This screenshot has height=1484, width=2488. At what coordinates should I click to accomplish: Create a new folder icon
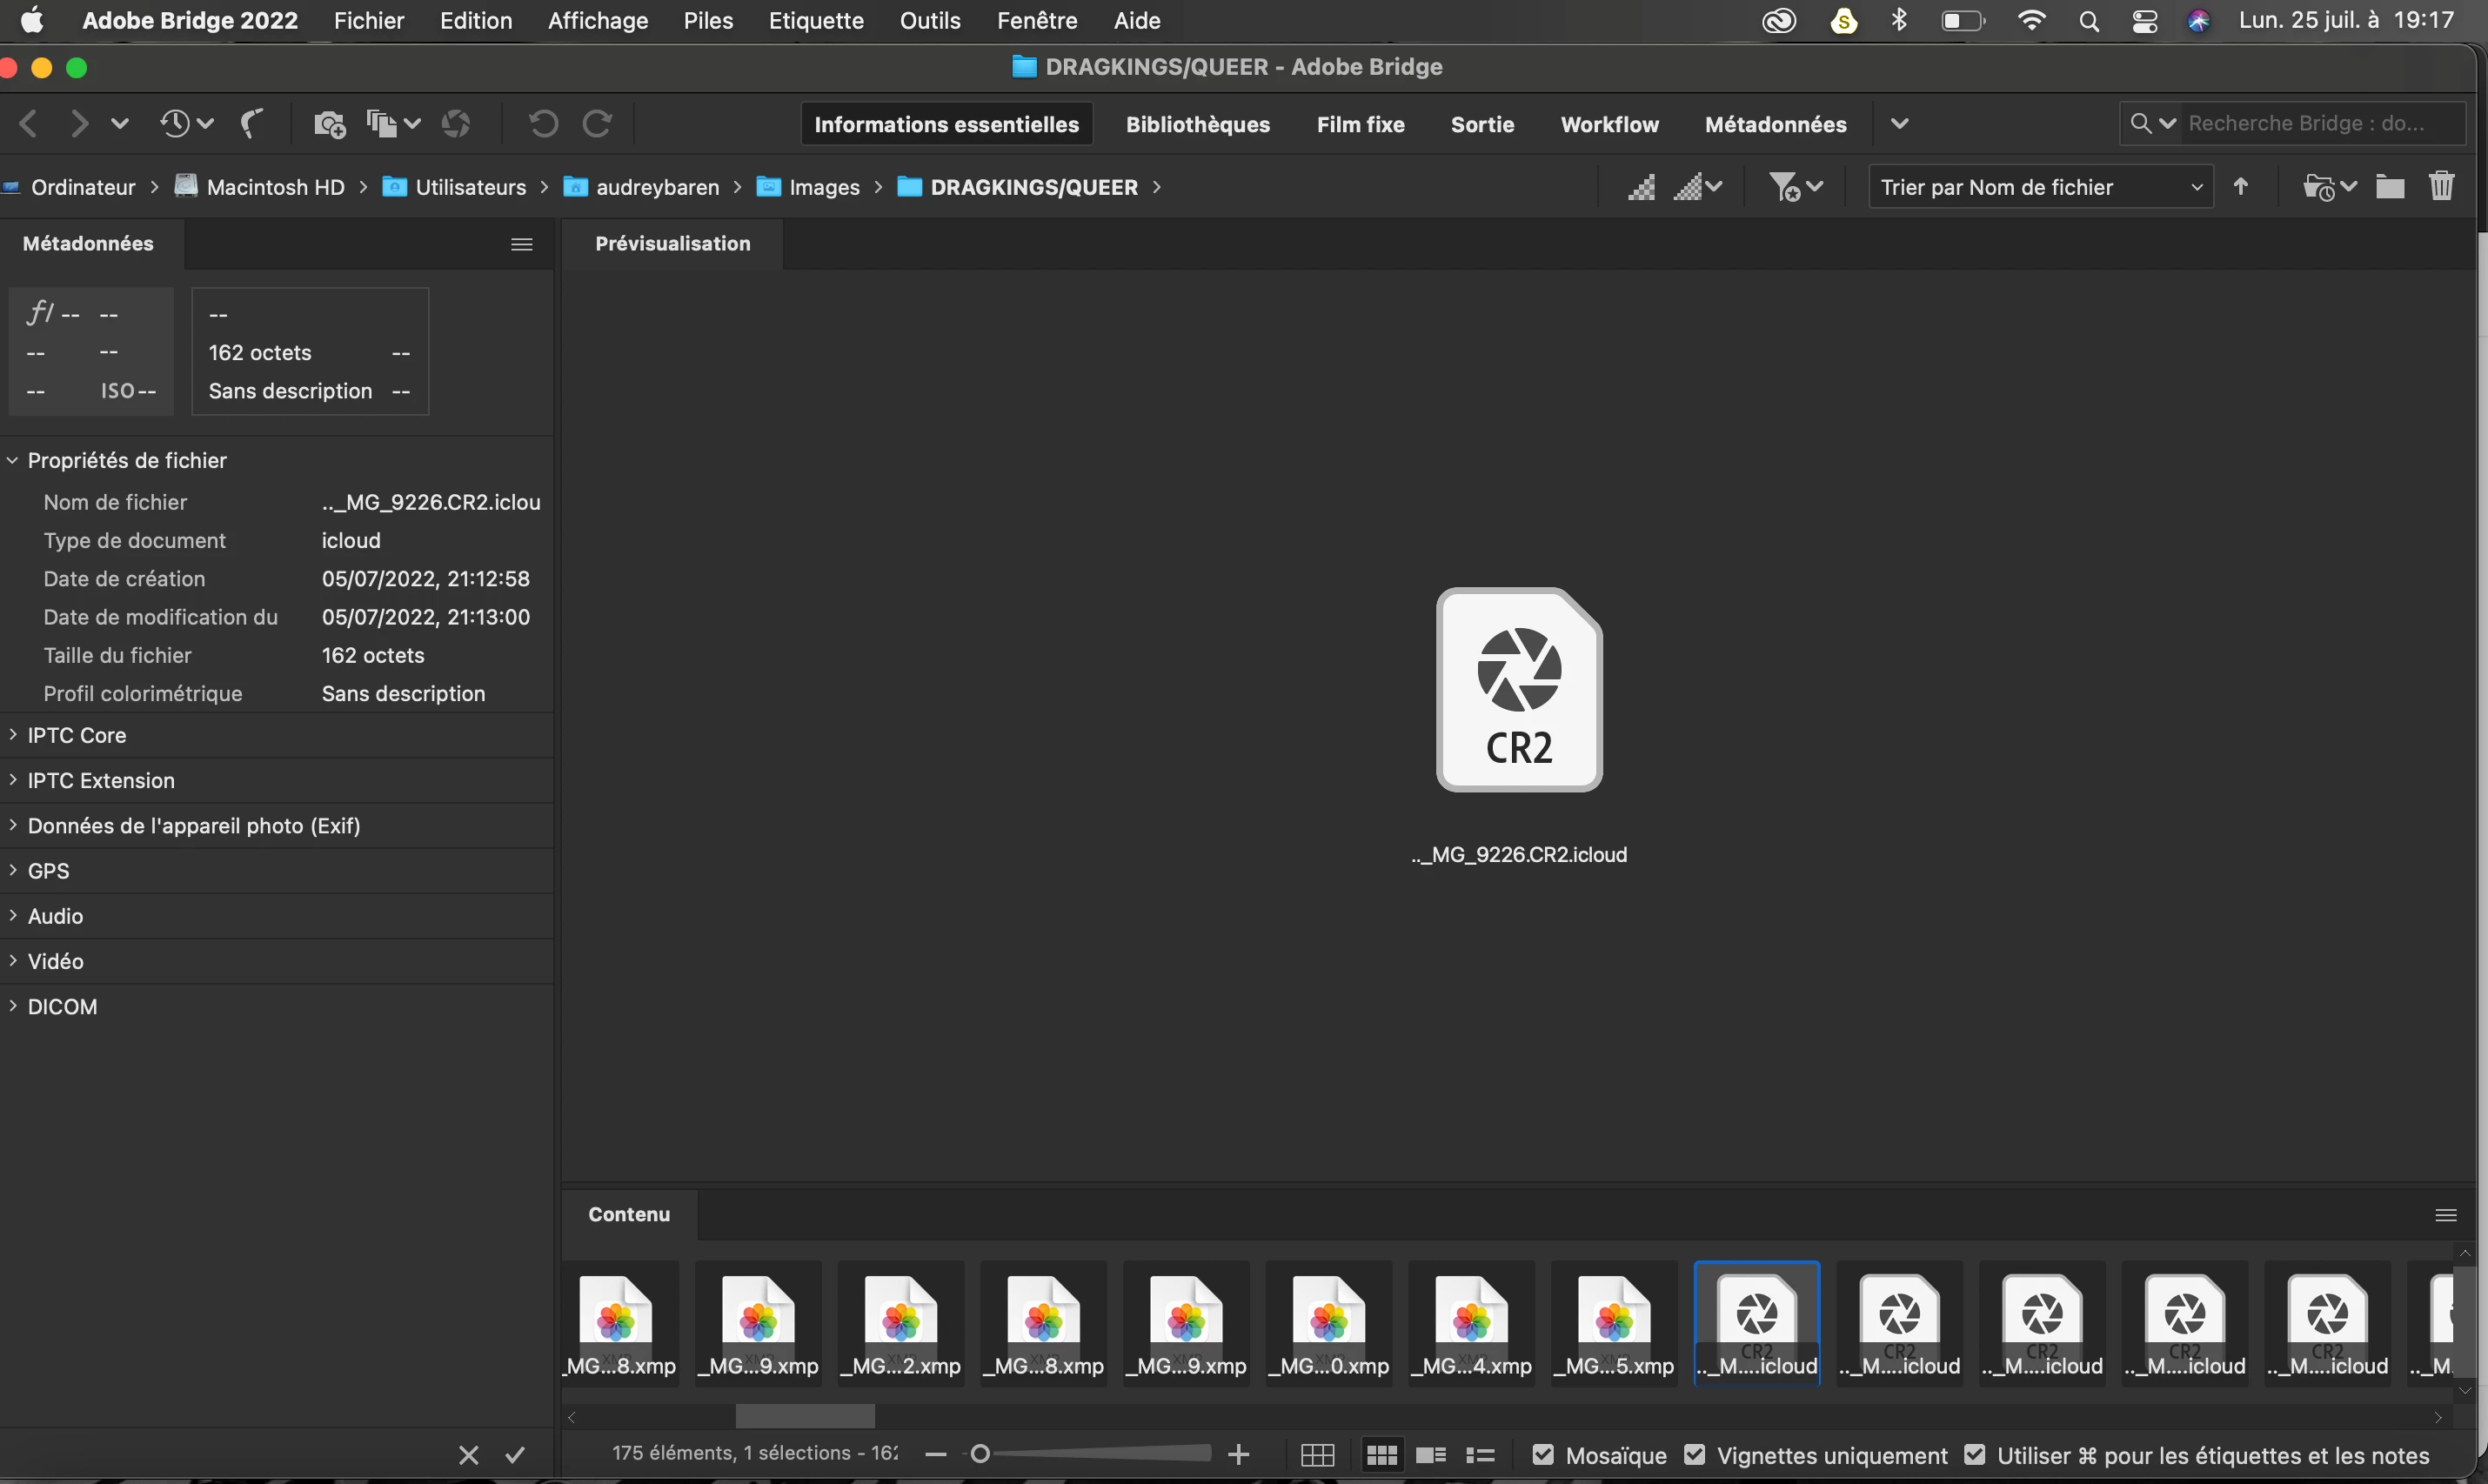pos(2390,187)
